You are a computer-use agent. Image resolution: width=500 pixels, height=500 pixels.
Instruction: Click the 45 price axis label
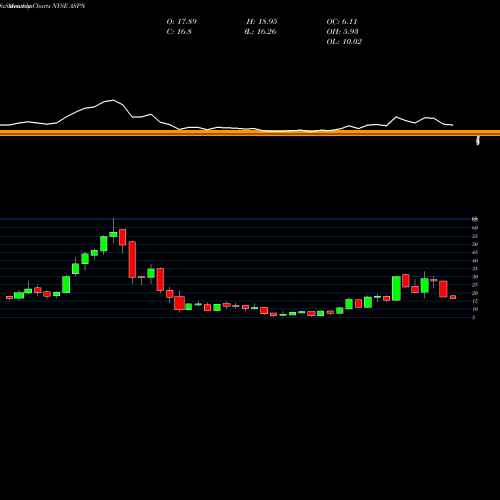click(x=475, y=252)
